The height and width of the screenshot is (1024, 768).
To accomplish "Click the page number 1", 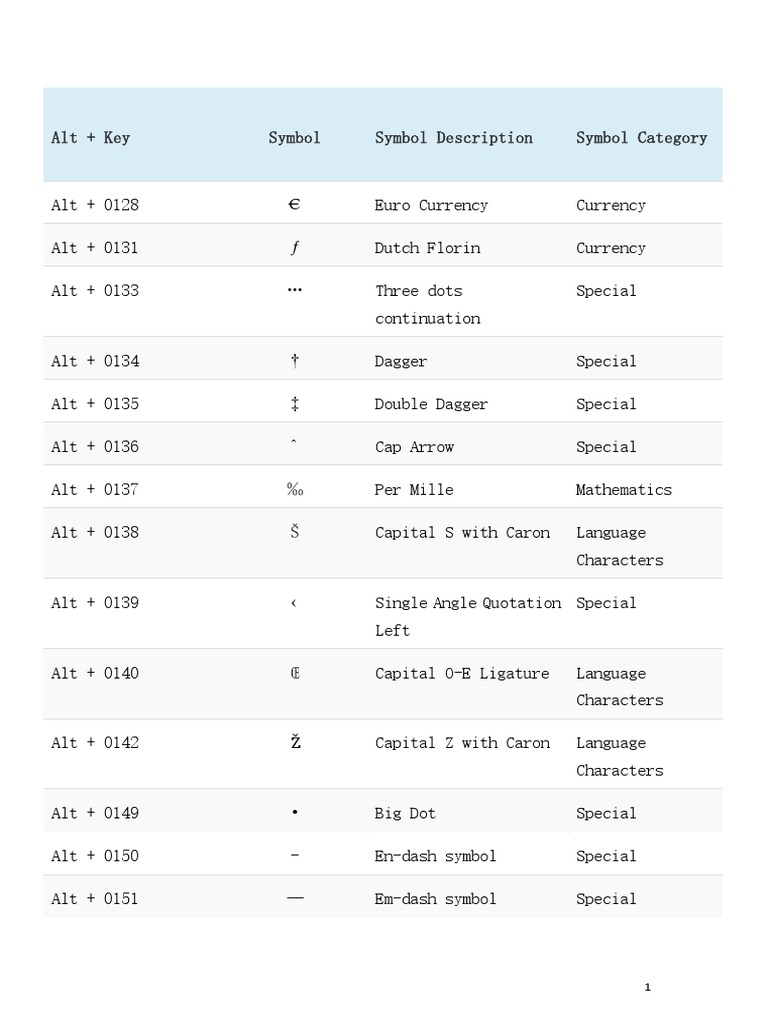I will click(x=647, y=987).
